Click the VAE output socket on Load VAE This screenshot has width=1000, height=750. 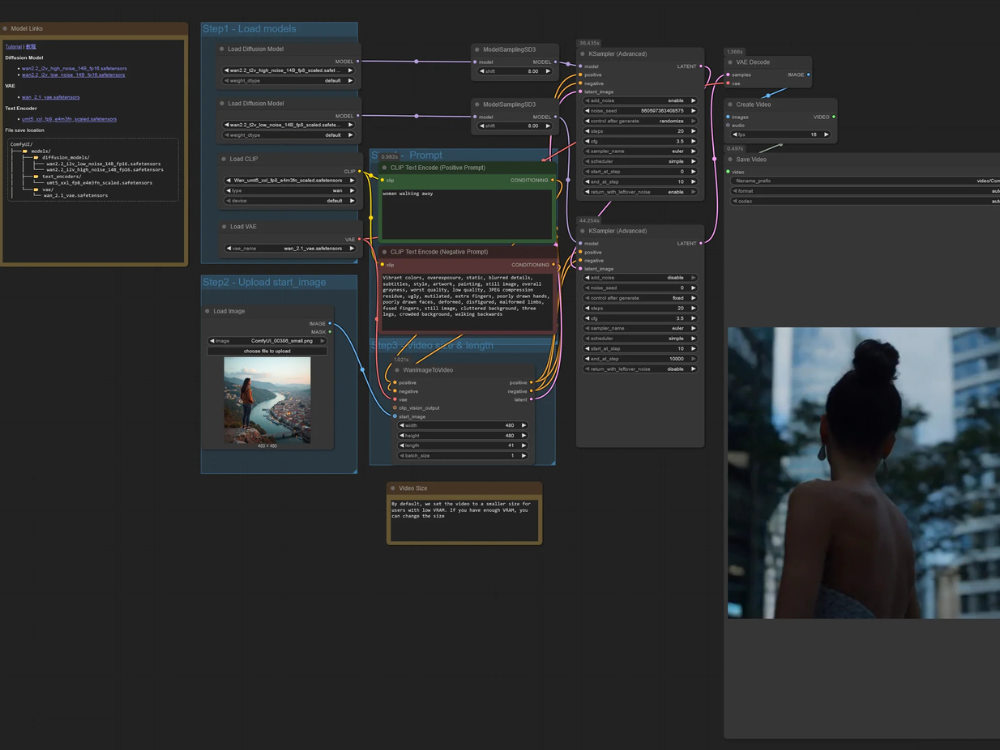click(360, 239)
